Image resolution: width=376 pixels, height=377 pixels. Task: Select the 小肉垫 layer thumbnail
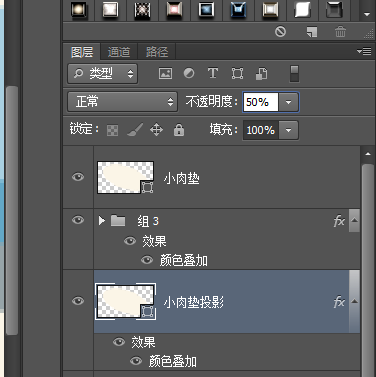125,177
